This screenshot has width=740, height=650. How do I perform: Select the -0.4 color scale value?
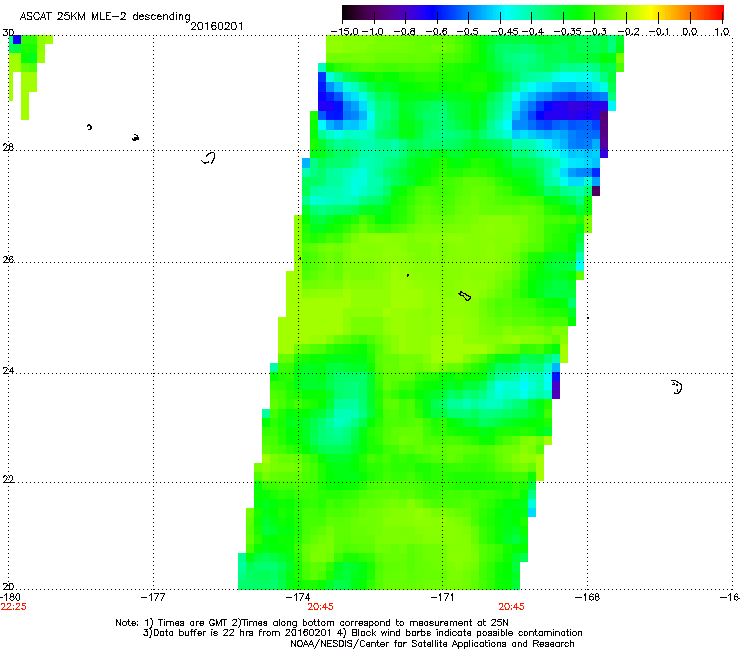pos(531,32)
